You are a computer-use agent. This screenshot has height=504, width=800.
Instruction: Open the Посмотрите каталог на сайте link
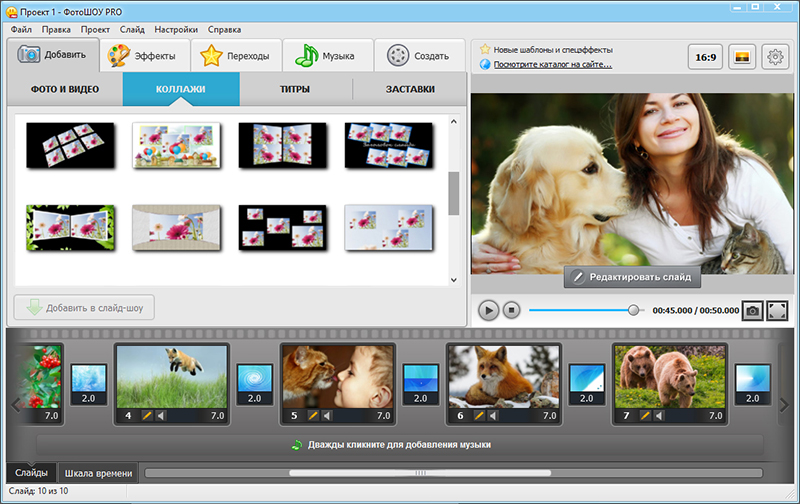coord(553,64)
